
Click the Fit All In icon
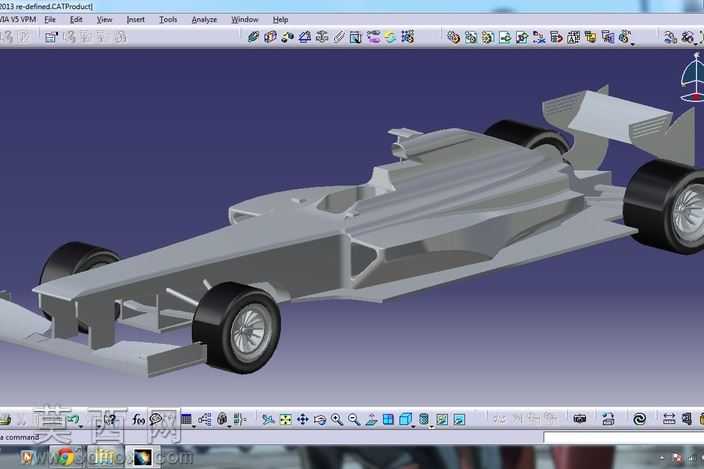(286, 420)
